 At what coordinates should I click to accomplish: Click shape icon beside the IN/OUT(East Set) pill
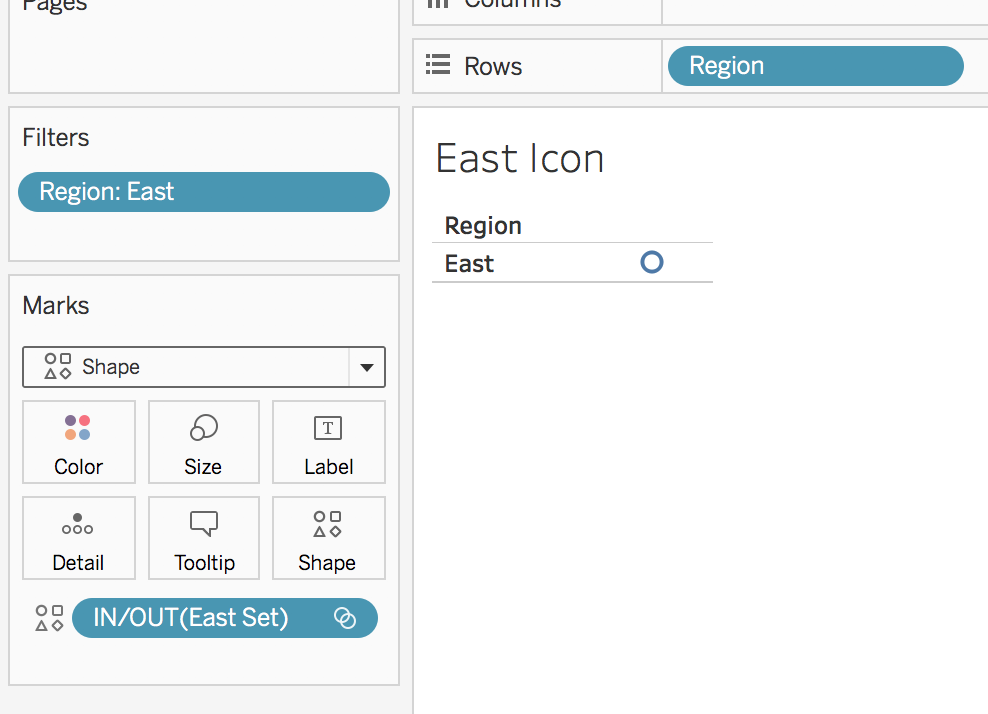pos(49,618)
